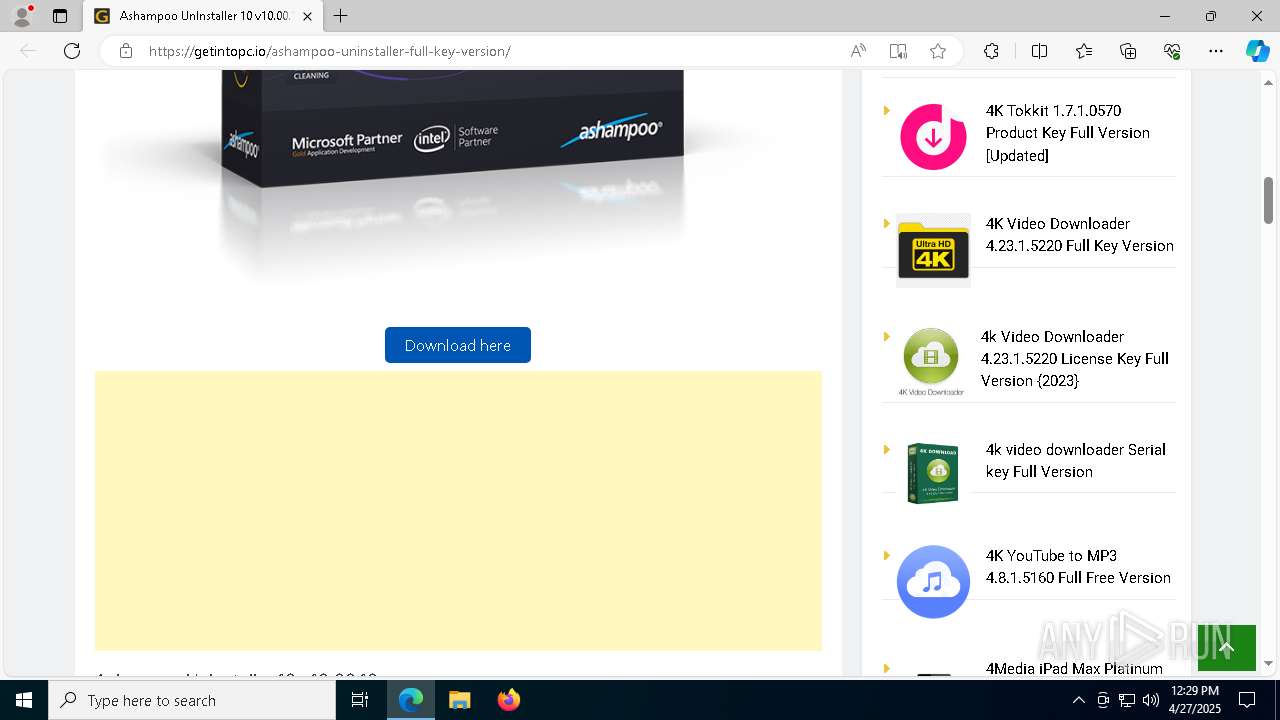Click the Download here button
The image size is (1280, 720).
(x=458, y=345)
